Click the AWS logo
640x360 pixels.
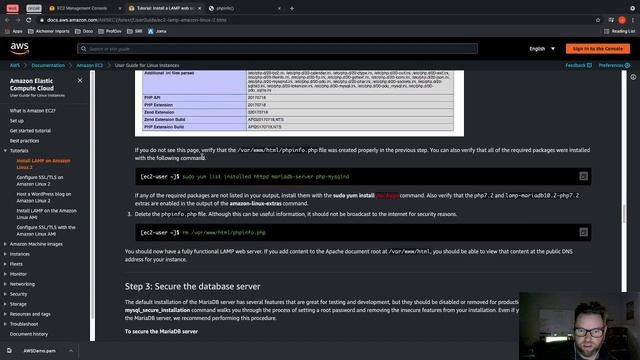[x=20, y=48]
